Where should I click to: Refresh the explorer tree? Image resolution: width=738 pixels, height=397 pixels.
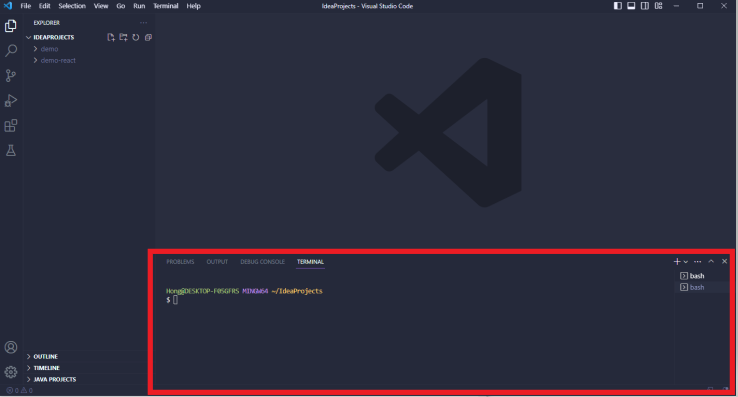click(136, 37)
